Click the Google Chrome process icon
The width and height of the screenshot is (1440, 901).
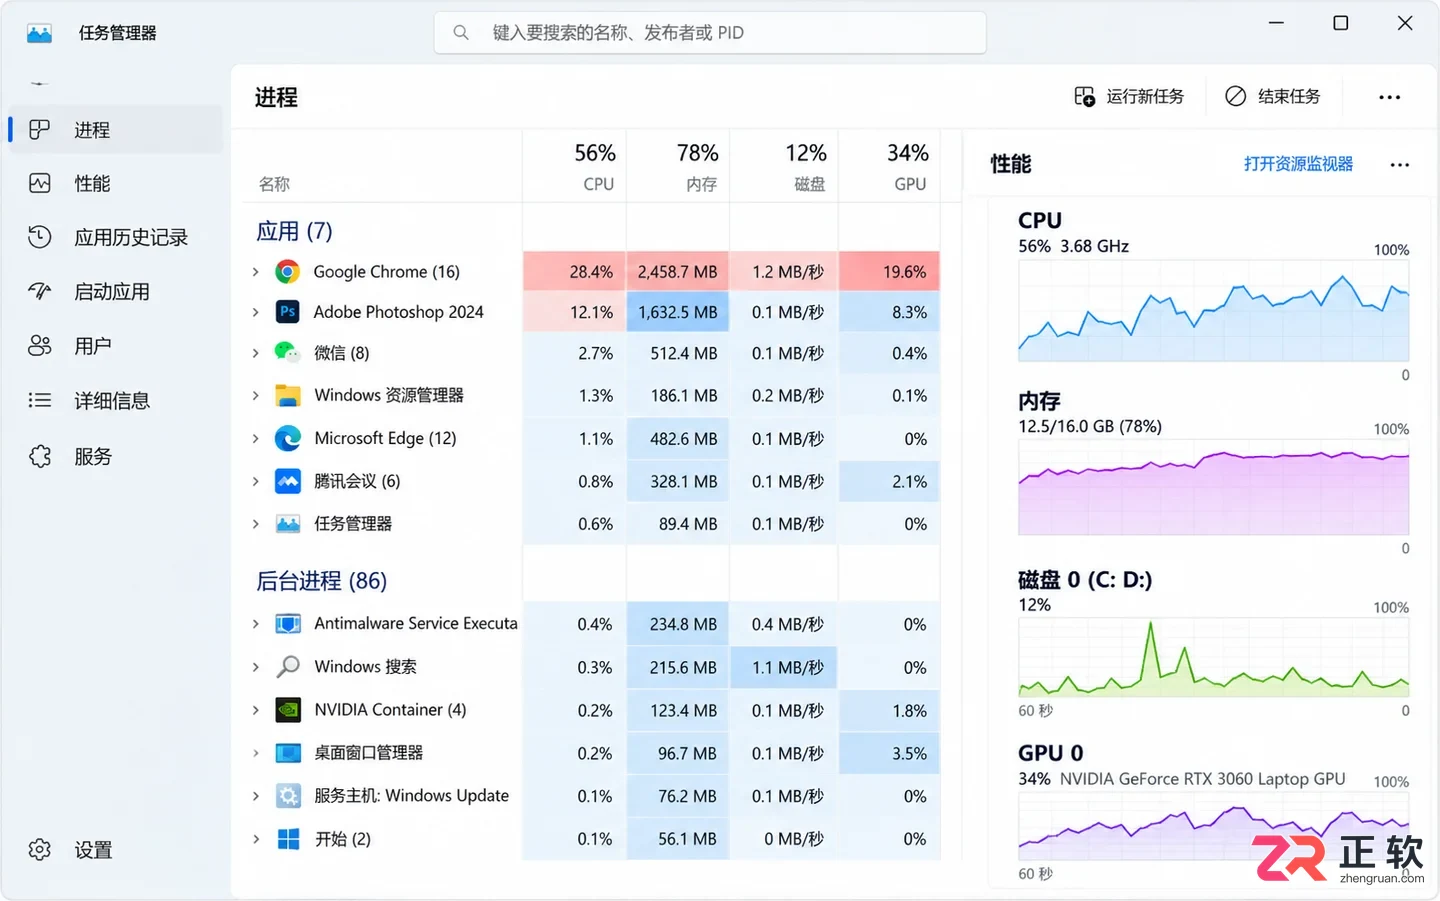(x=288, y=272)
